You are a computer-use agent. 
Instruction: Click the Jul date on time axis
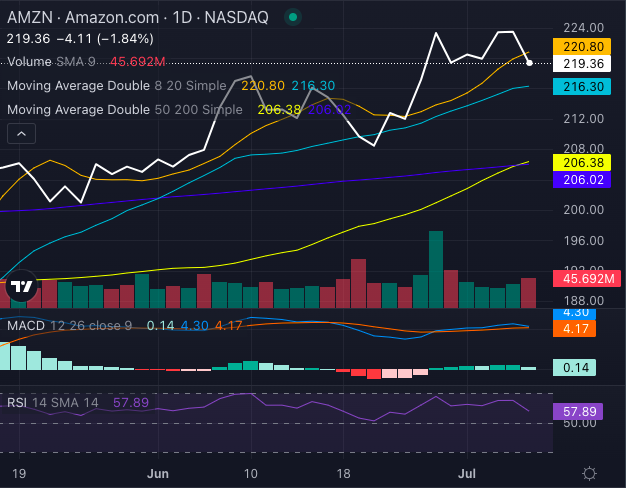[467, 474]
